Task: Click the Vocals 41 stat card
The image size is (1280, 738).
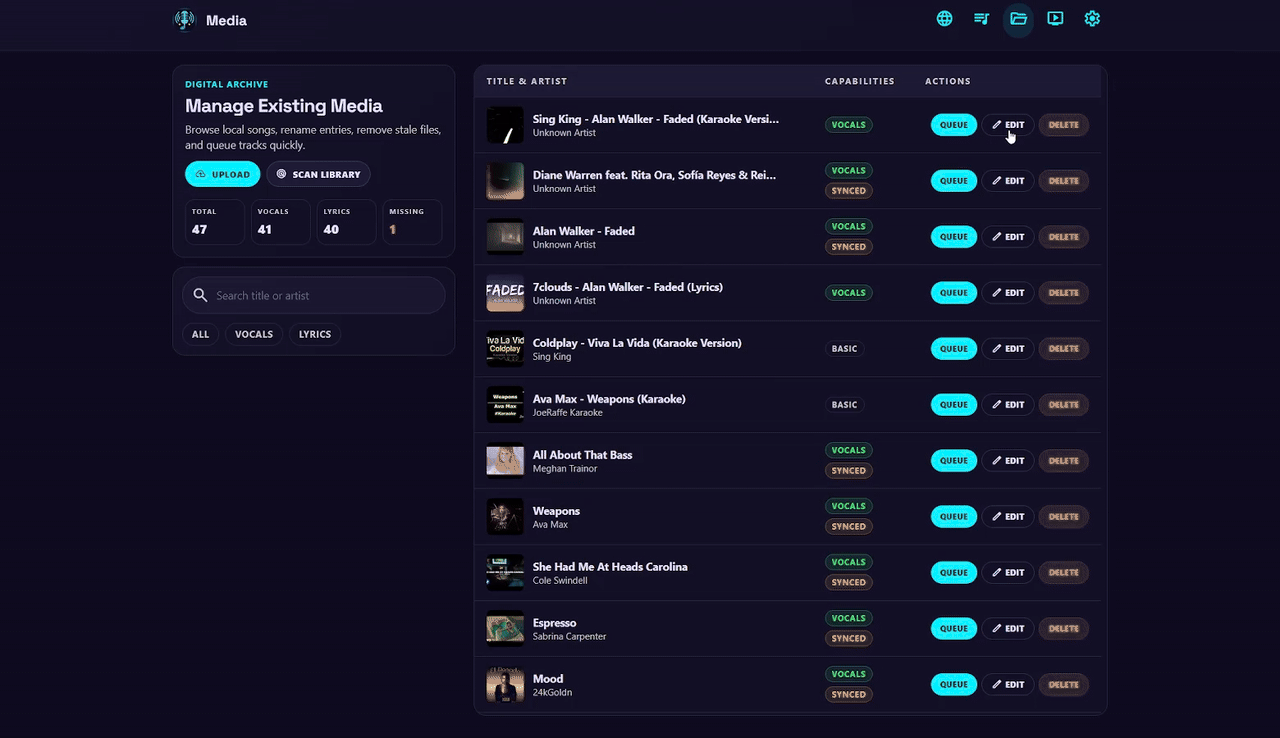Action: (x=281, y=222)
